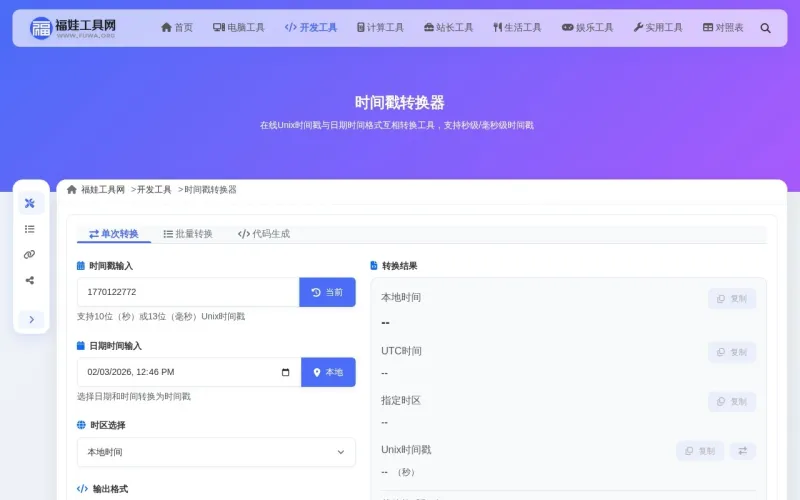Focus the datetime input showing 02/03/2026

(x=189, y=372)
